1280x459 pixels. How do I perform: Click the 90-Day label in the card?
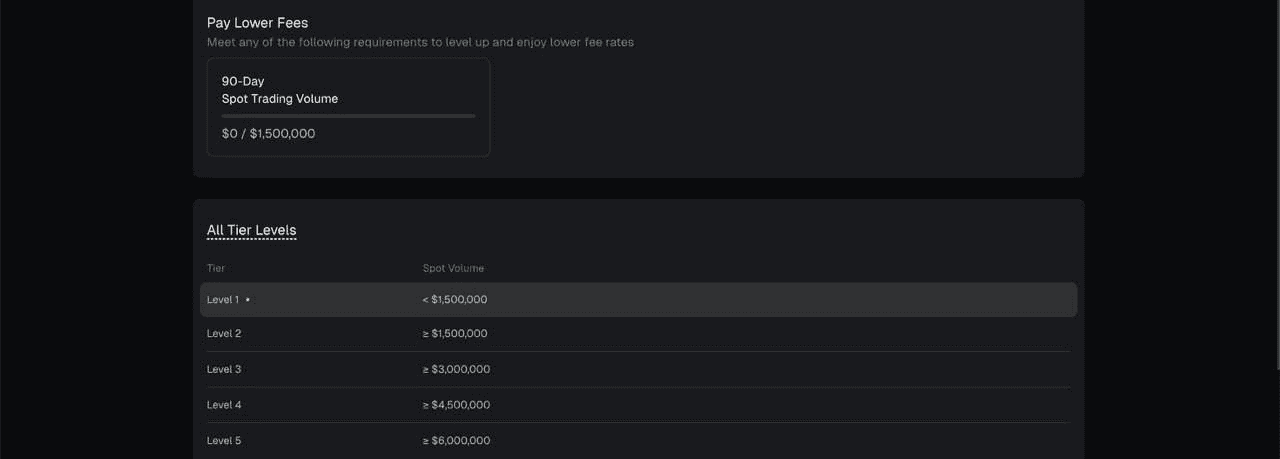coord(243,81)
